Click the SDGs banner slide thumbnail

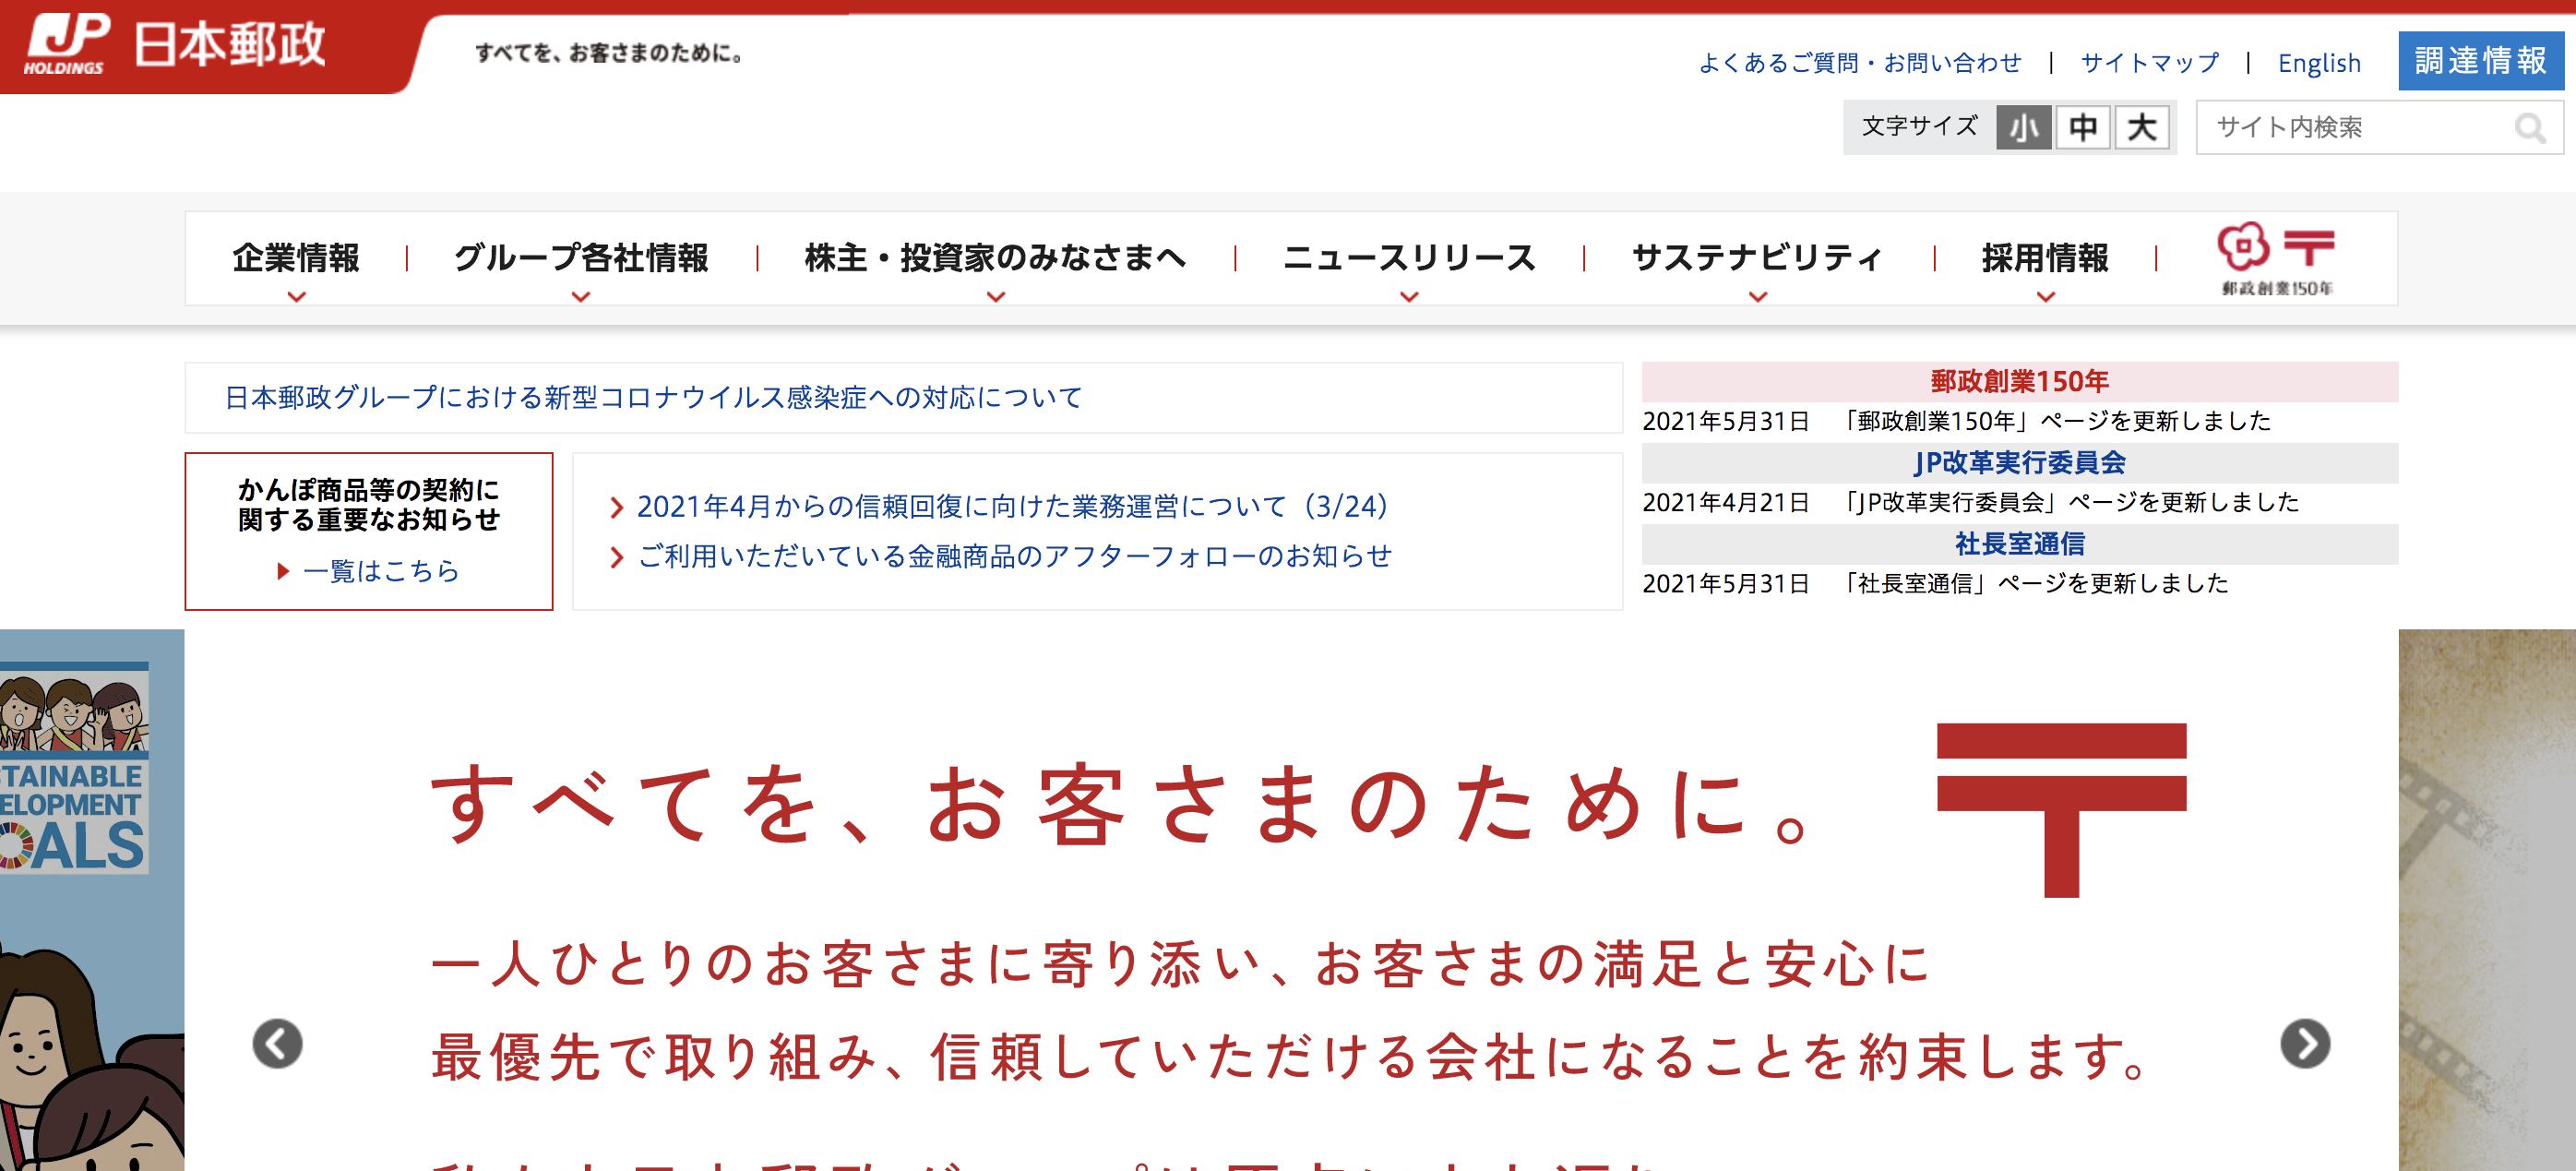[x=92, y=900]
